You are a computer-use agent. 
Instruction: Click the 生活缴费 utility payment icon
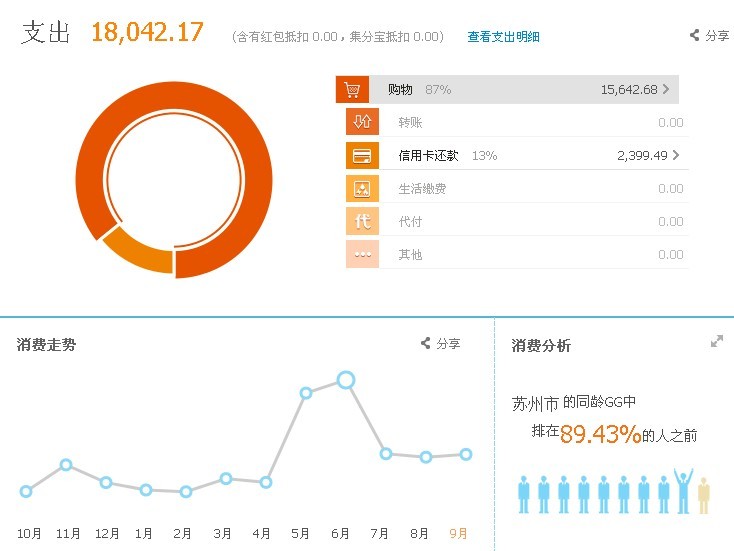pyautogui.click(x=362, y=188)
